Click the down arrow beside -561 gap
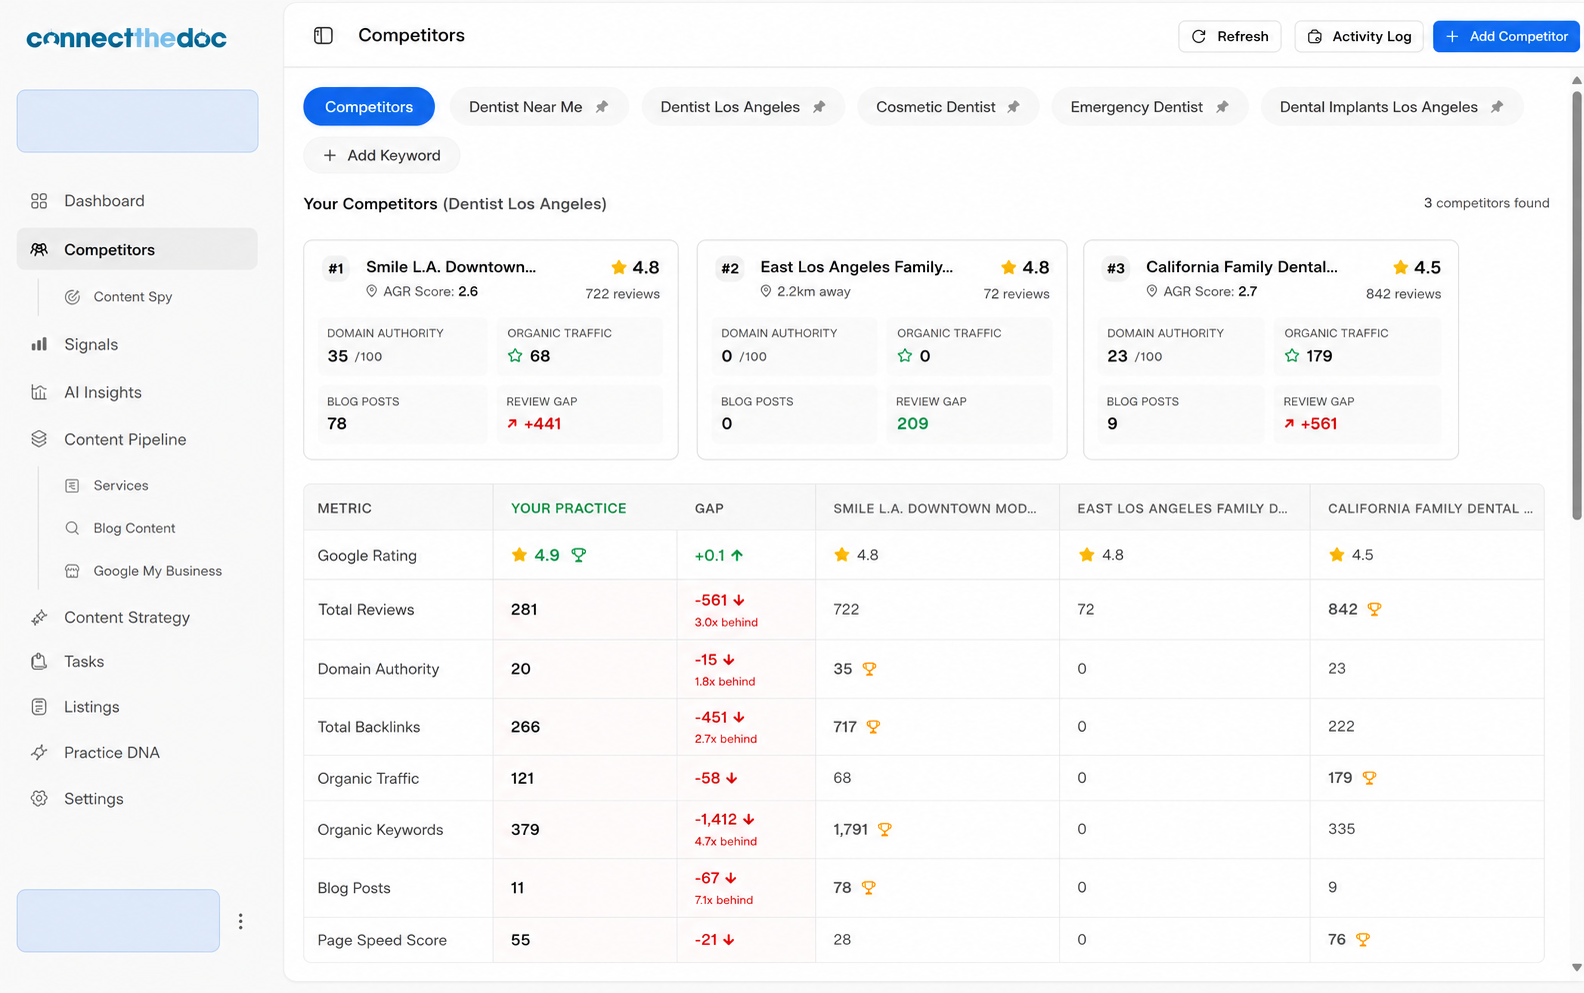 point(739,600)
